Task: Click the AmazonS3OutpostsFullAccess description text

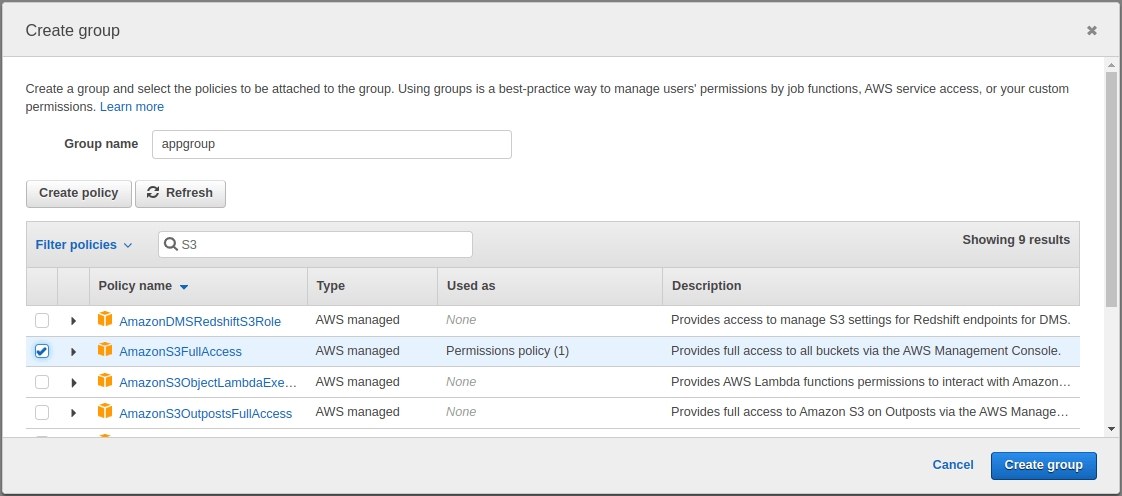Action: tap(870, 412)
